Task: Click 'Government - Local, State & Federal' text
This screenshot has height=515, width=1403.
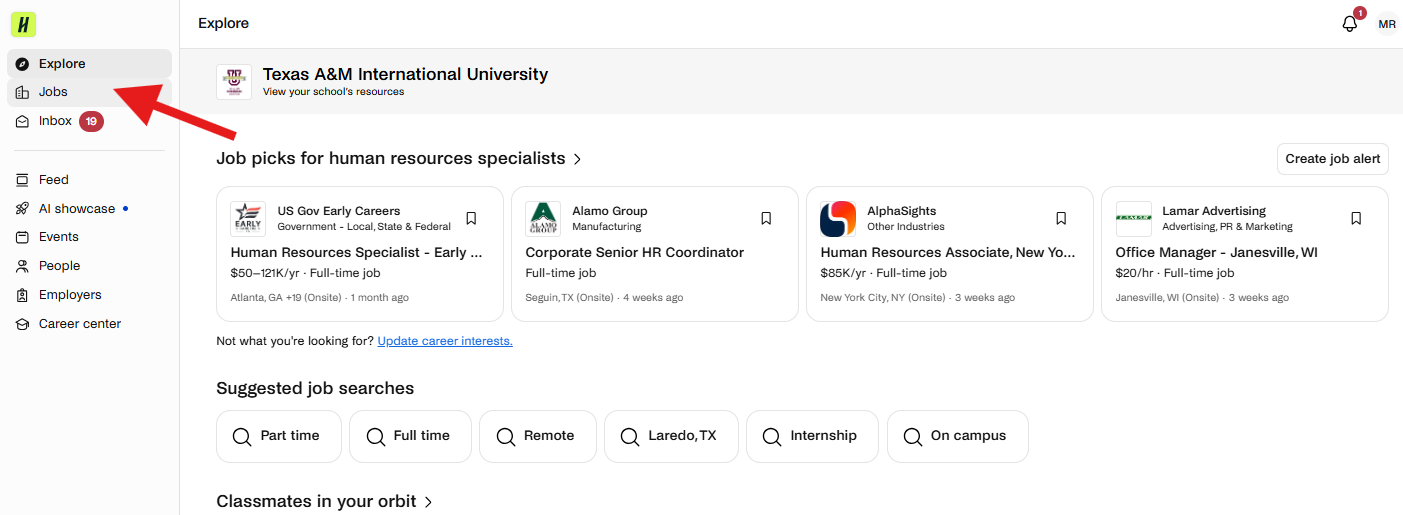Action: [x=364, y=227]
